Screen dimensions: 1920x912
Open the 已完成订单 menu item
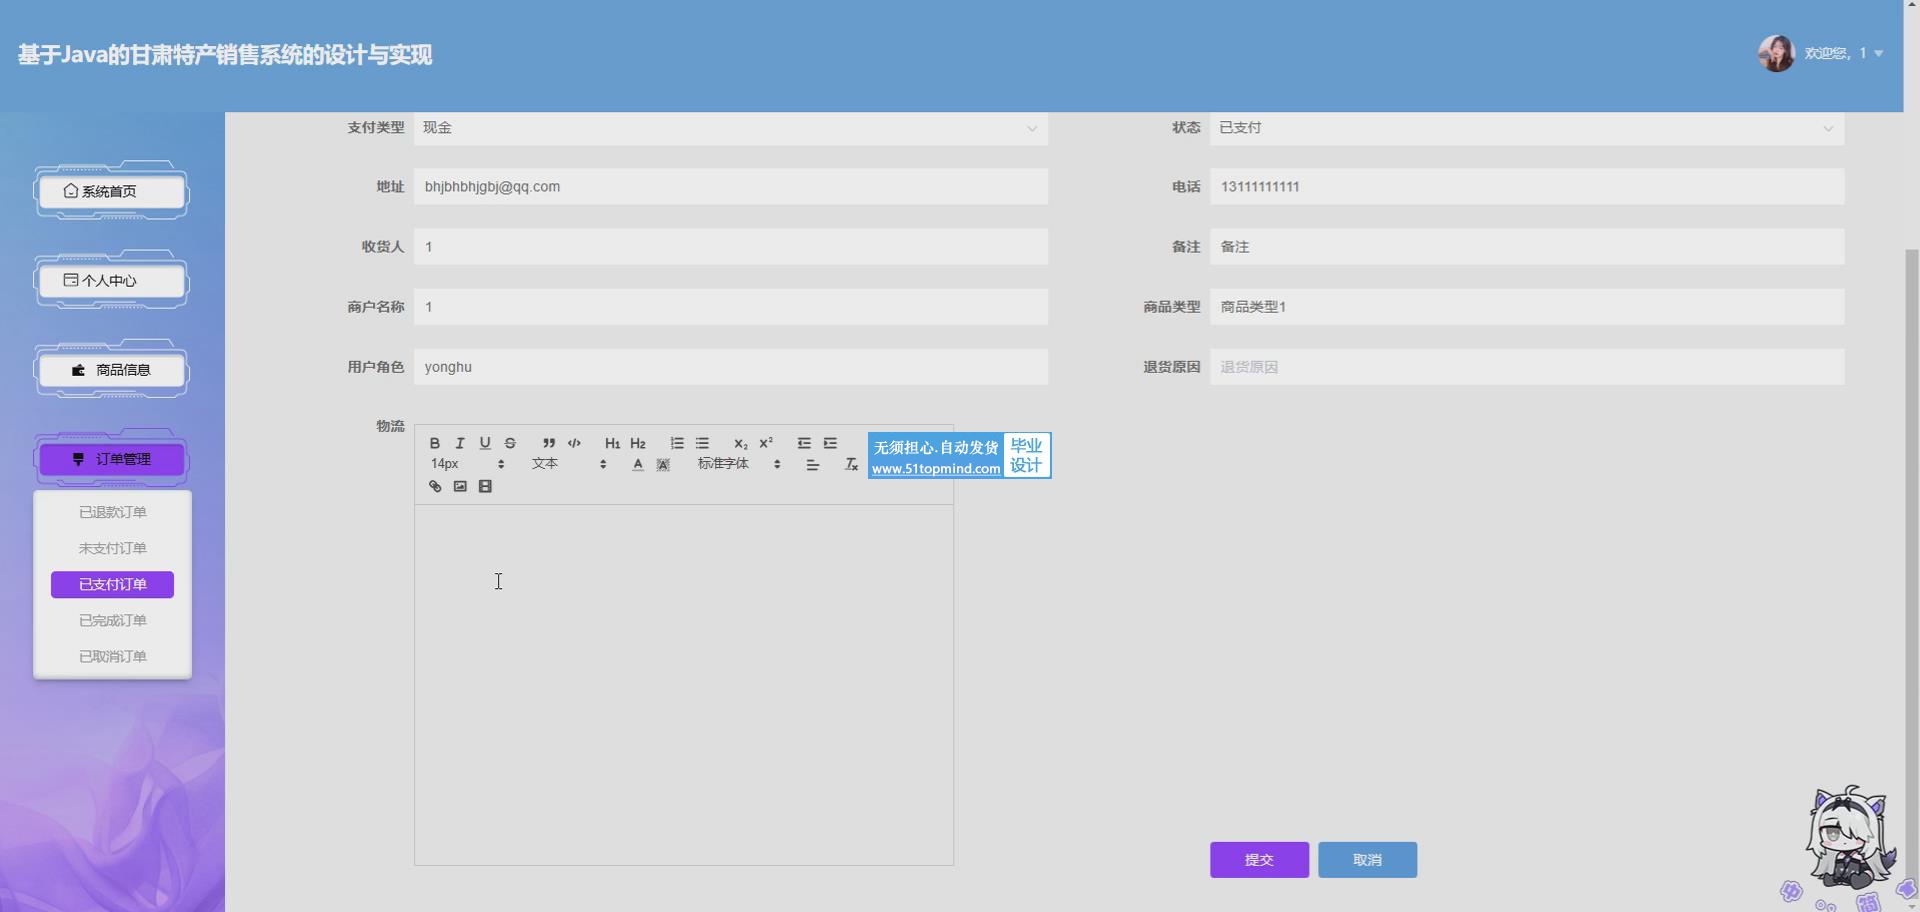click(x=113, y=621)
